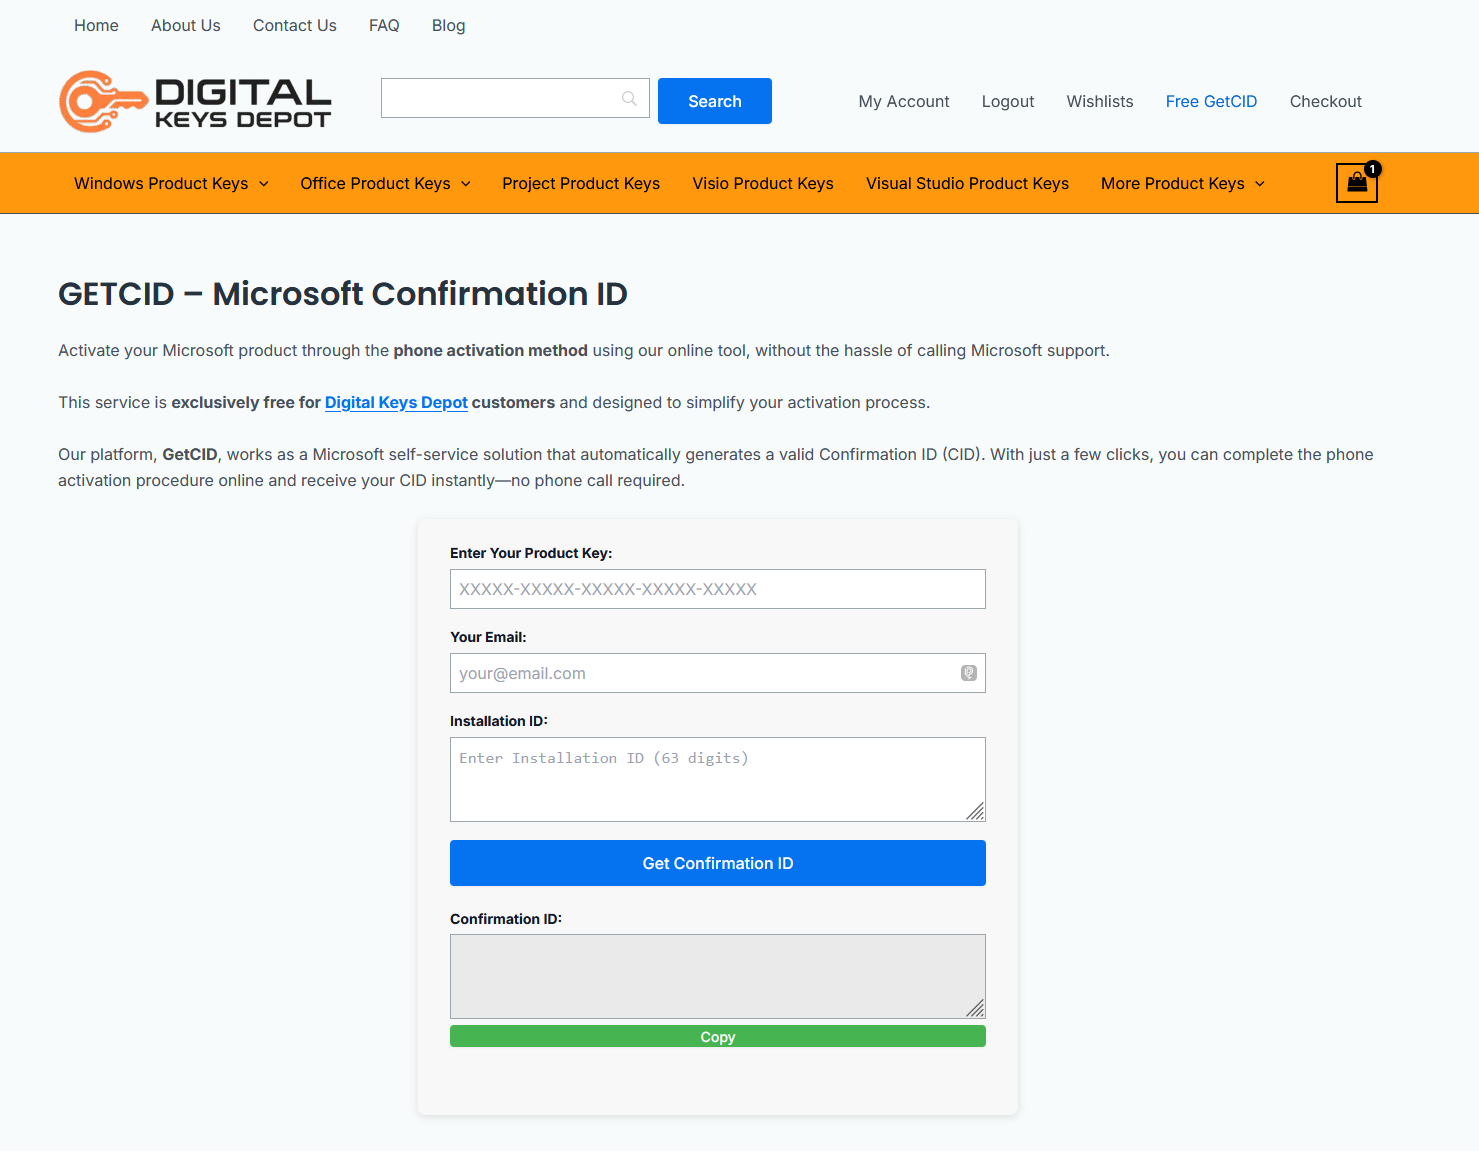This screenshot has height=1151, width=1479.
Task: Open the FAQ page link
Action: coord(384,26)
